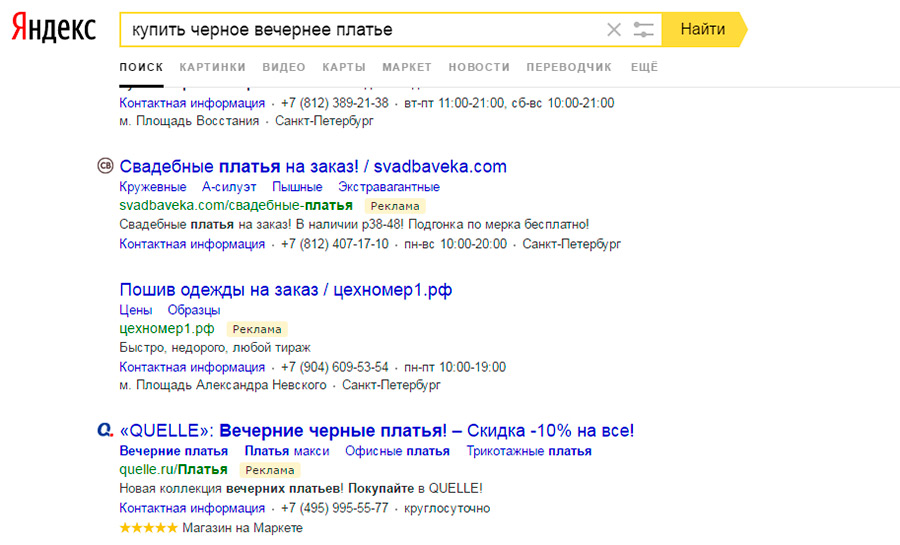Click the Реклама label beside цехномер1.рф
Screen dimensions: 900x545
257,329
